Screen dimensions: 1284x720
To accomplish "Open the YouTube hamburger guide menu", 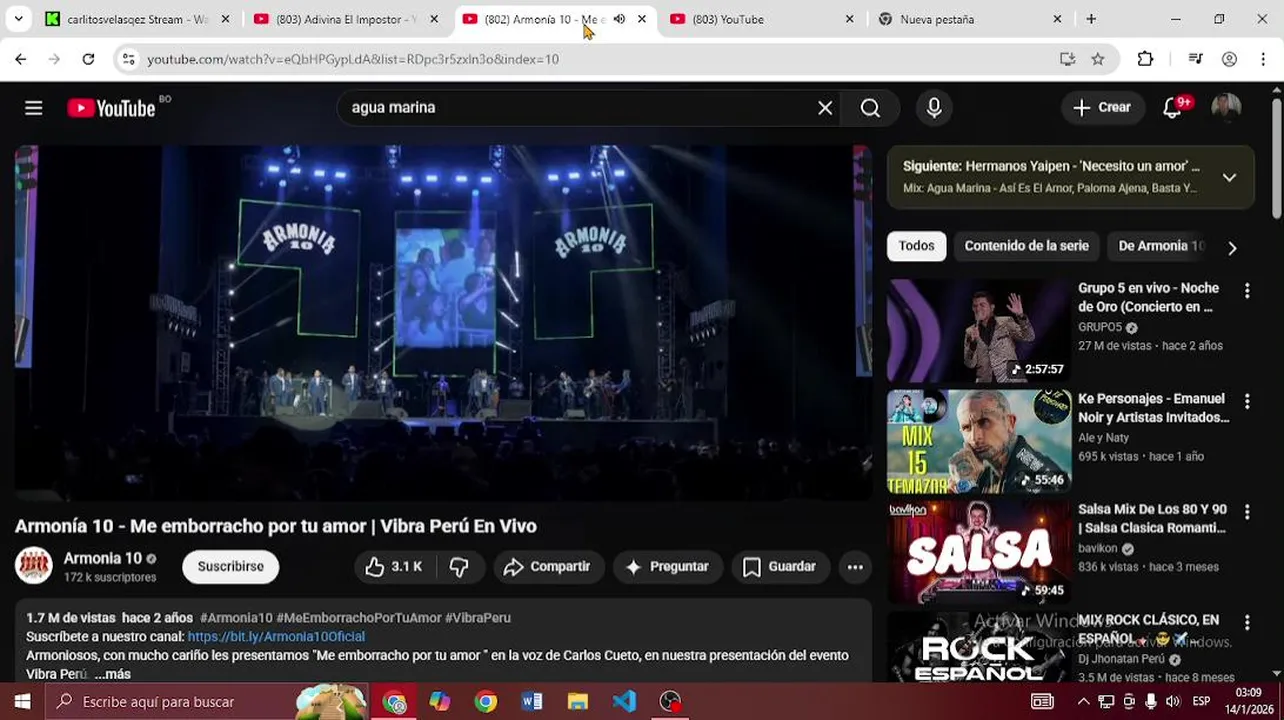I will pyautogui.click(x=34, y=108).
